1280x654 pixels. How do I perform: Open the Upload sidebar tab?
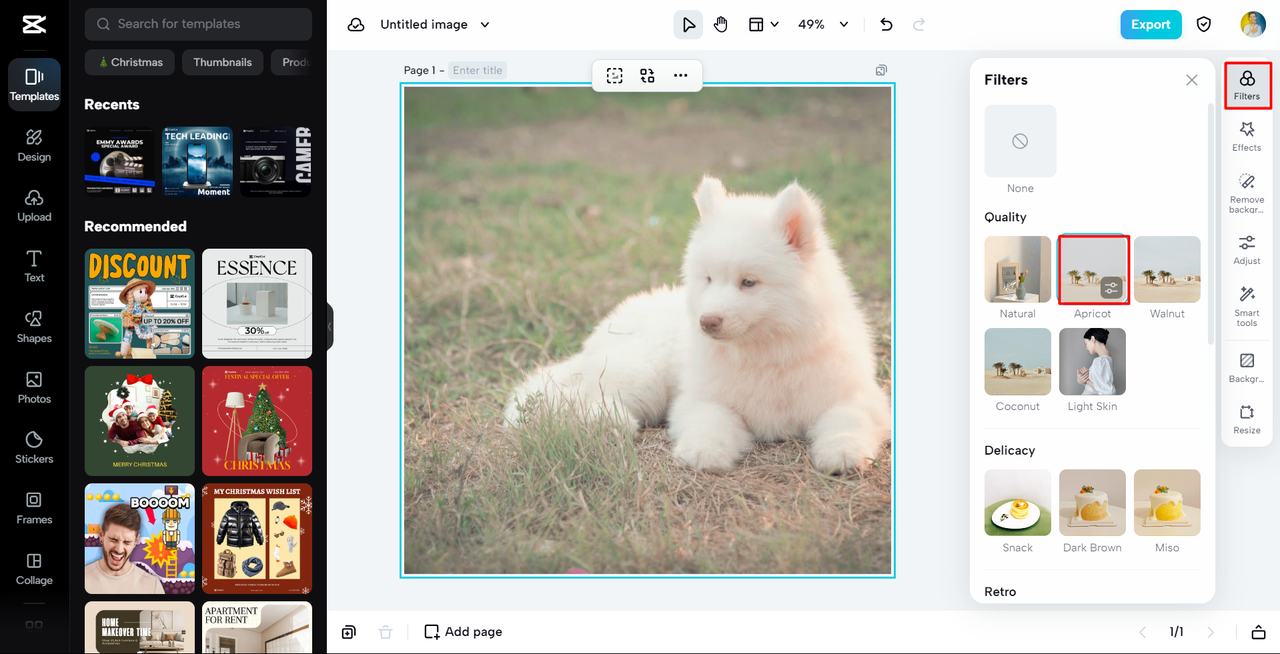pos(34,205)
